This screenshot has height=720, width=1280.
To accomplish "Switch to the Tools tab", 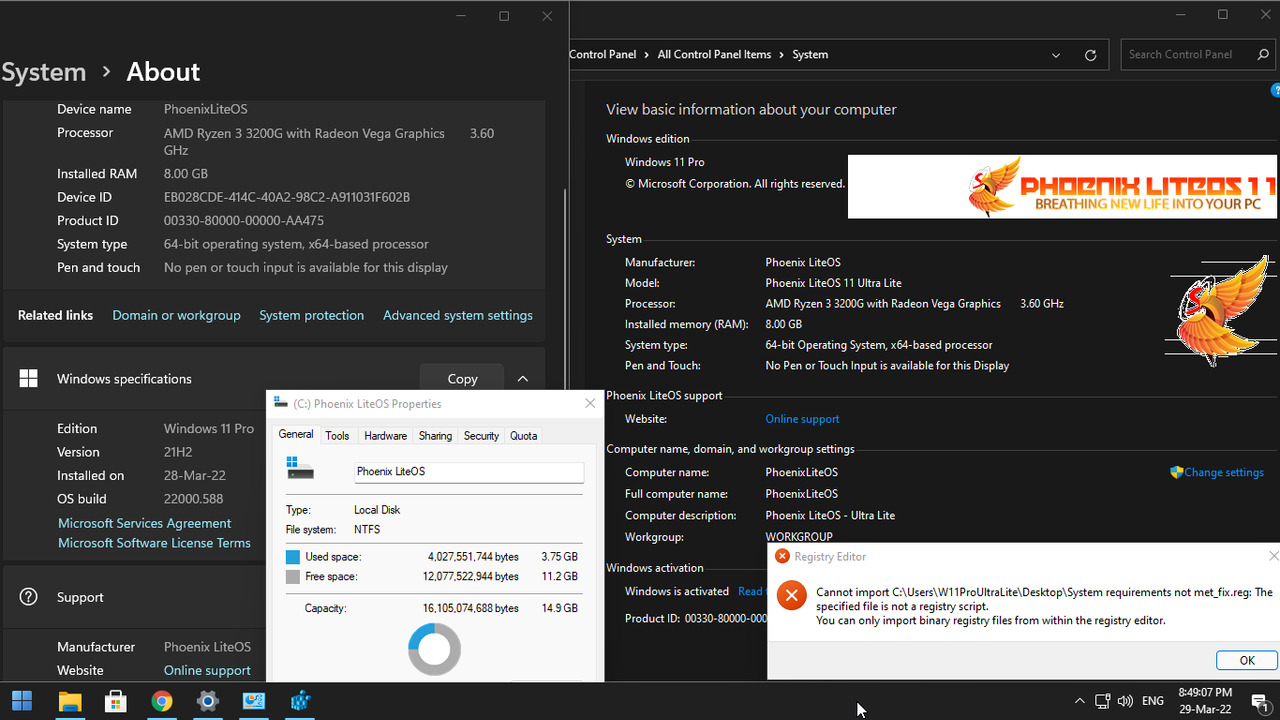I will coord(338,436).
